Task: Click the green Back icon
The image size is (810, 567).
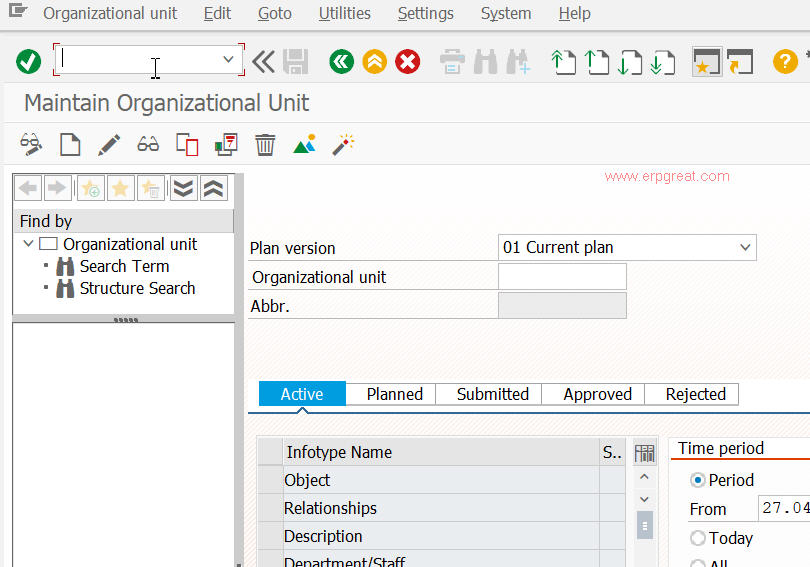Action: tap(341, 62)
